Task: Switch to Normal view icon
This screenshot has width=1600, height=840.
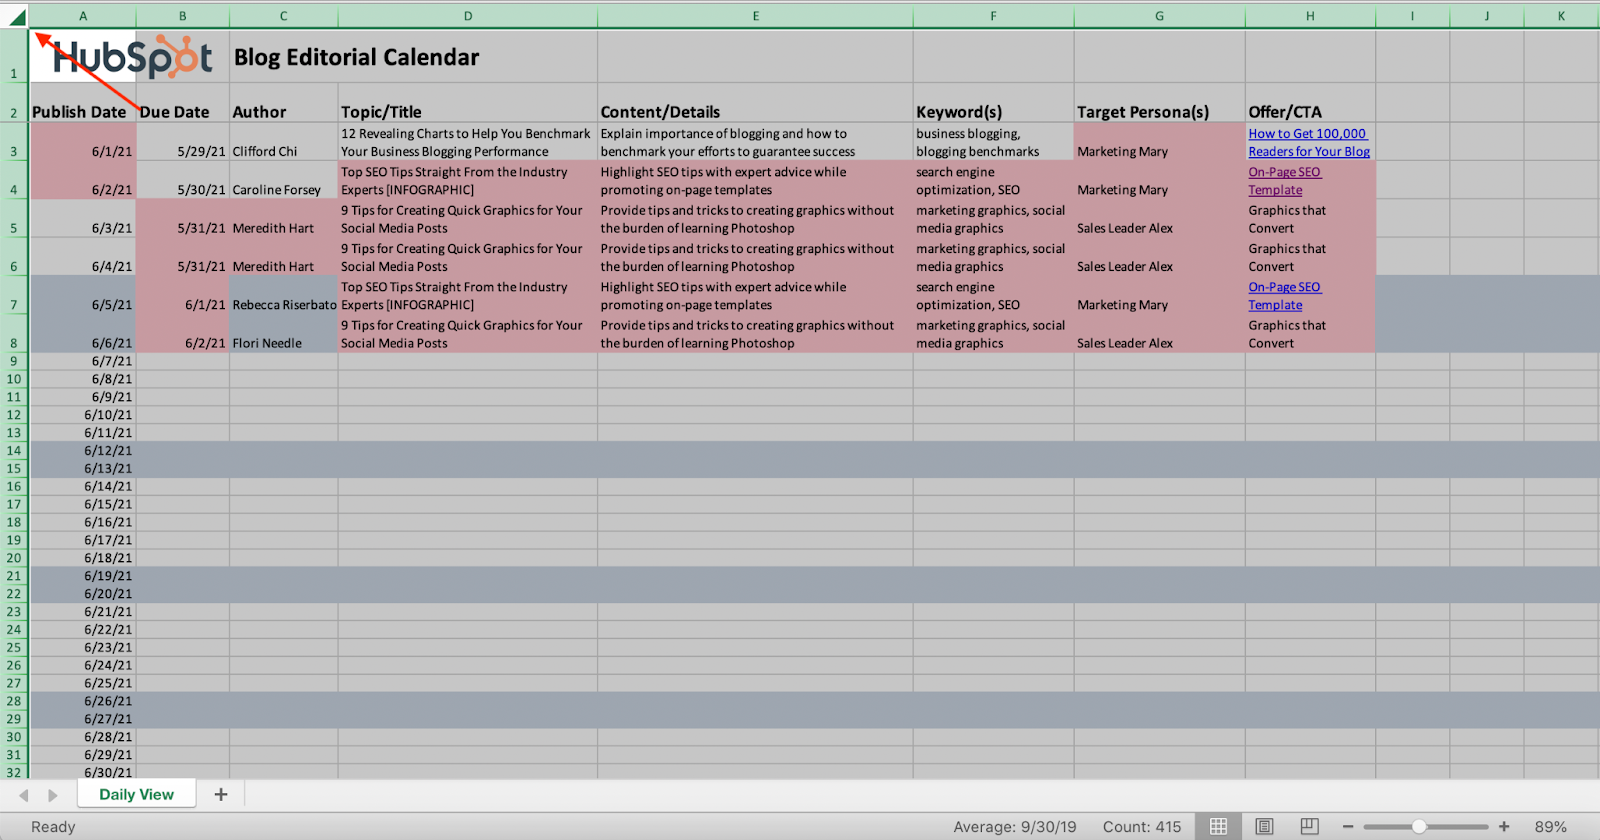Action: coord(1218,826)
